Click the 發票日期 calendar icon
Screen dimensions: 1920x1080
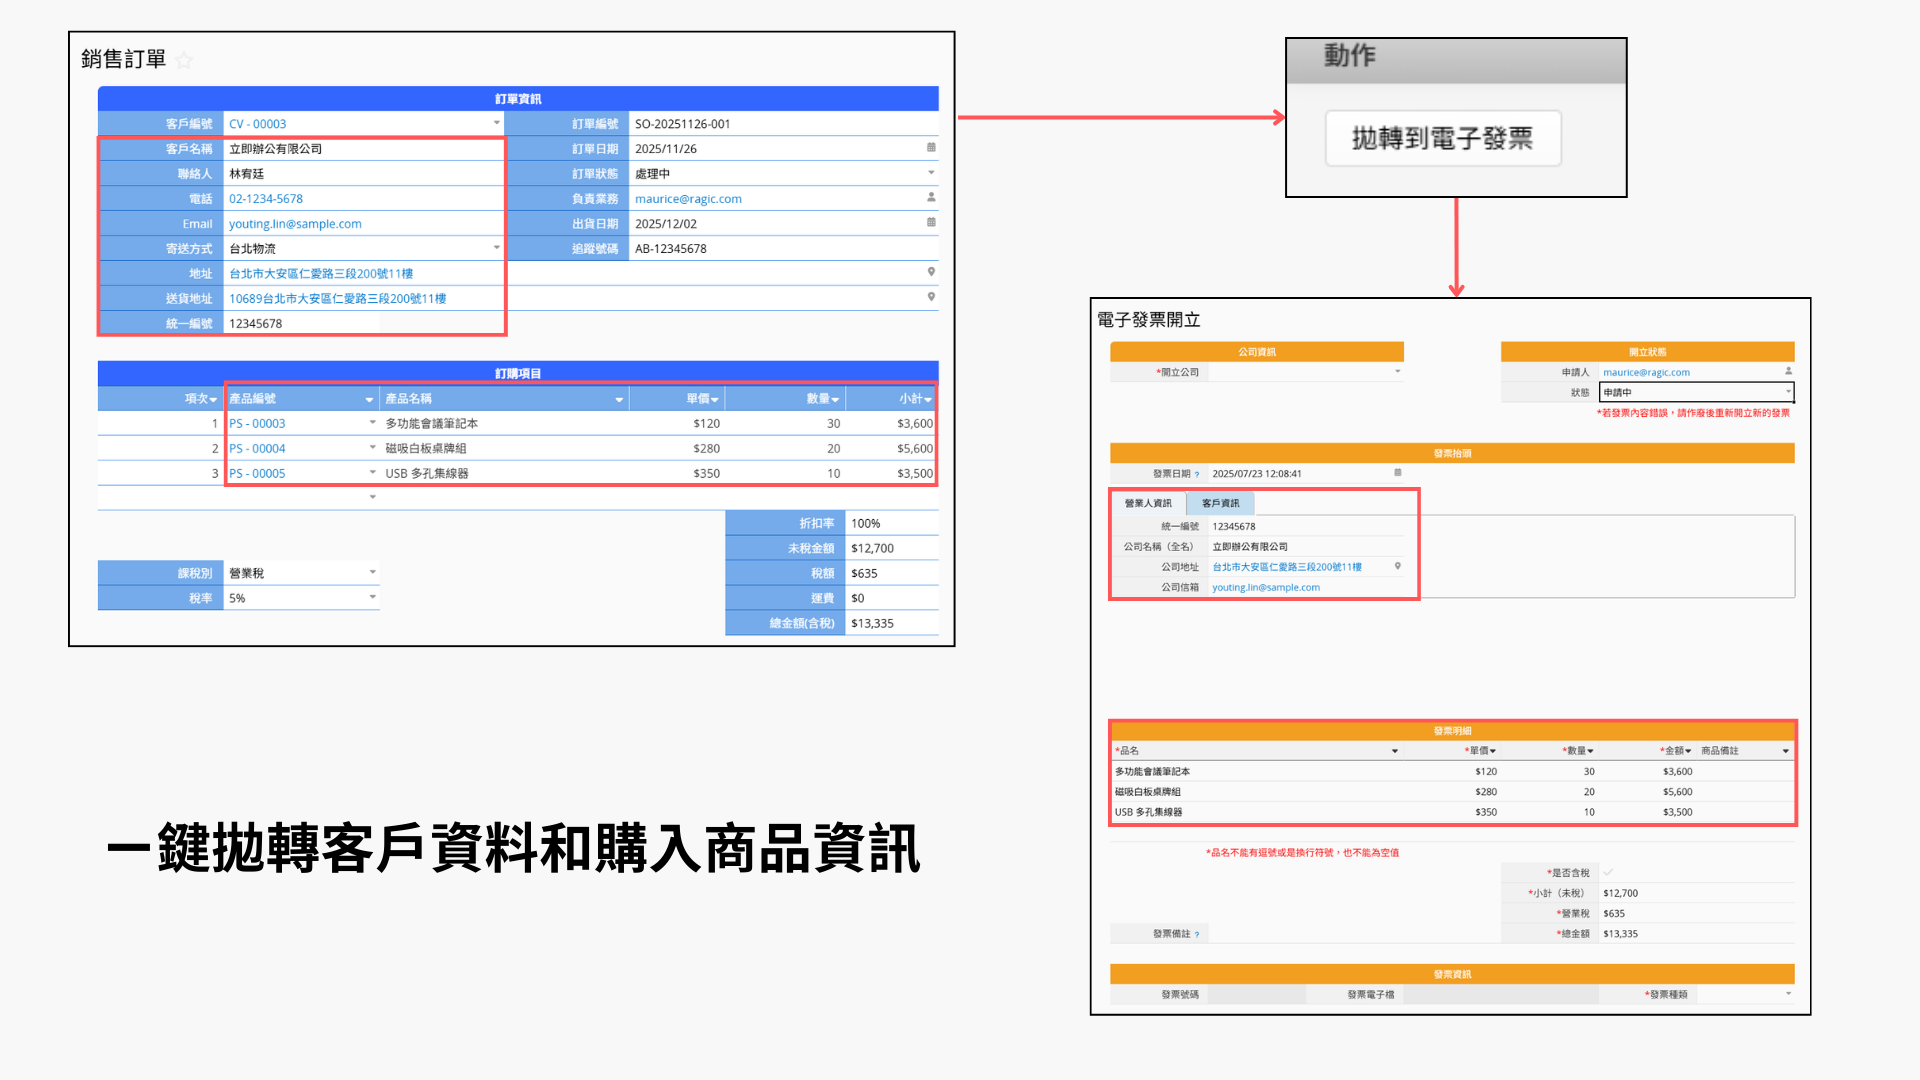pyautogui.click(x=1398, y=473)
